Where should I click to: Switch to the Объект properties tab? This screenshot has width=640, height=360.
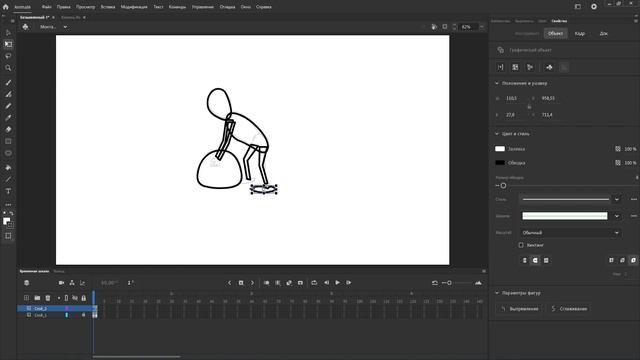pos(556,33)
